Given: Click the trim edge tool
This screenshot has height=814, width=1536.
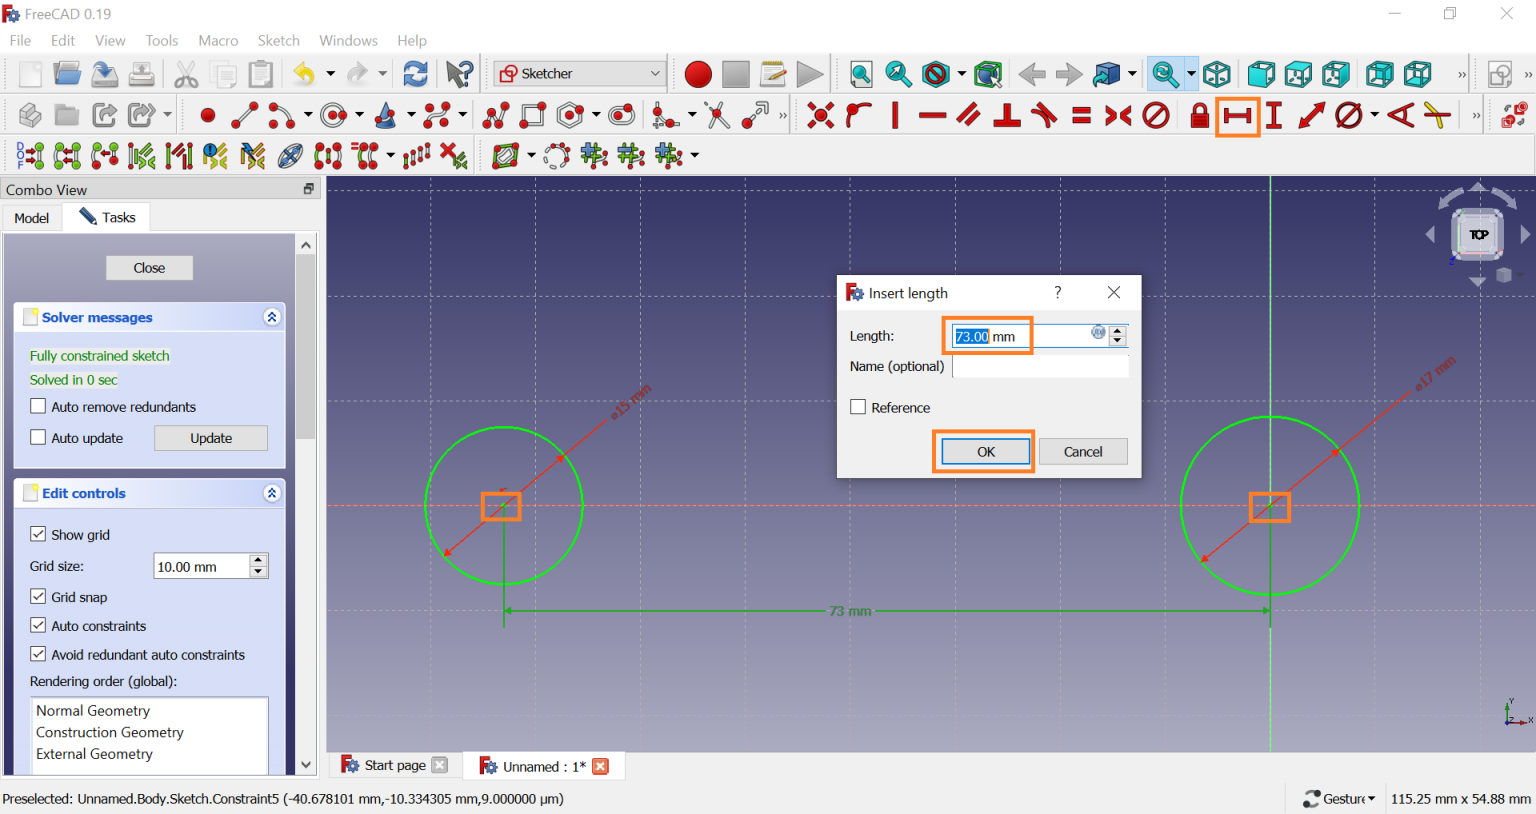Looking at the screenshot, I should [717, 116].
